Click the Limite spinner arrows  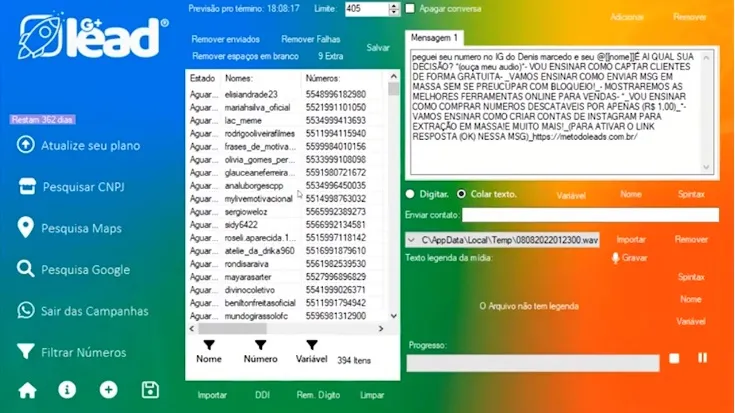(x=395, y=8)
